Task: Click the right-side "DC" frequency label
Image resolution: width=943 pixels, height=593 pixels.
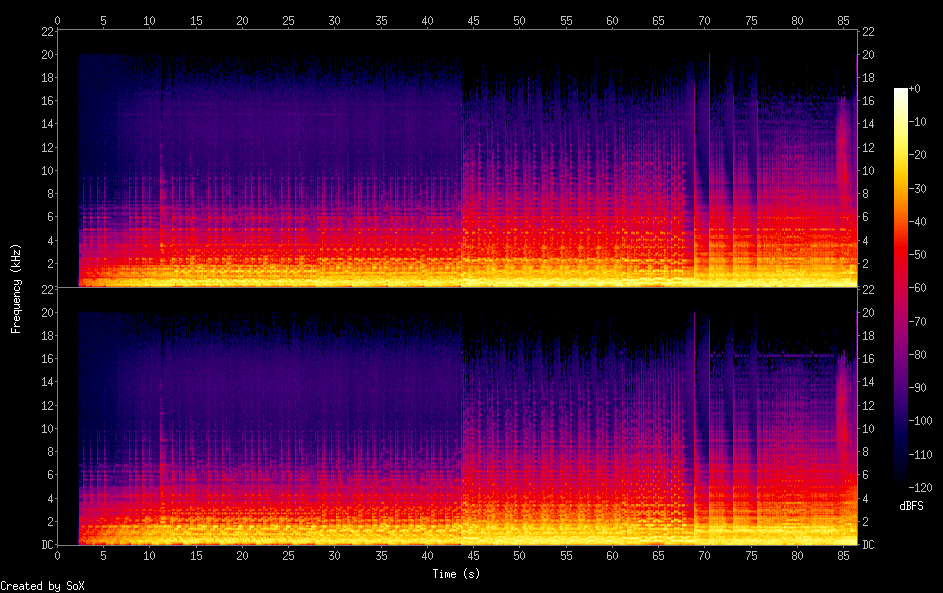Action: click(868, 545)
